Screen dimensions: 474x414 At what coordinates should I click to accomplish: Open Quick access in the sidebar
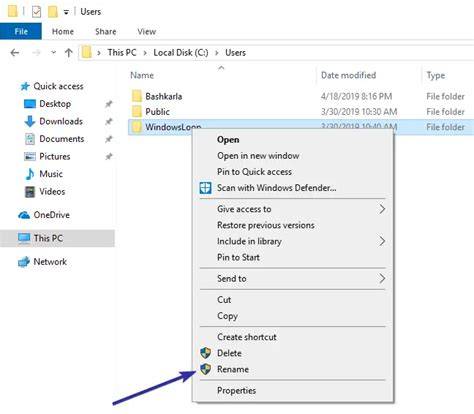pyautogui.click(x=58, y=86)
